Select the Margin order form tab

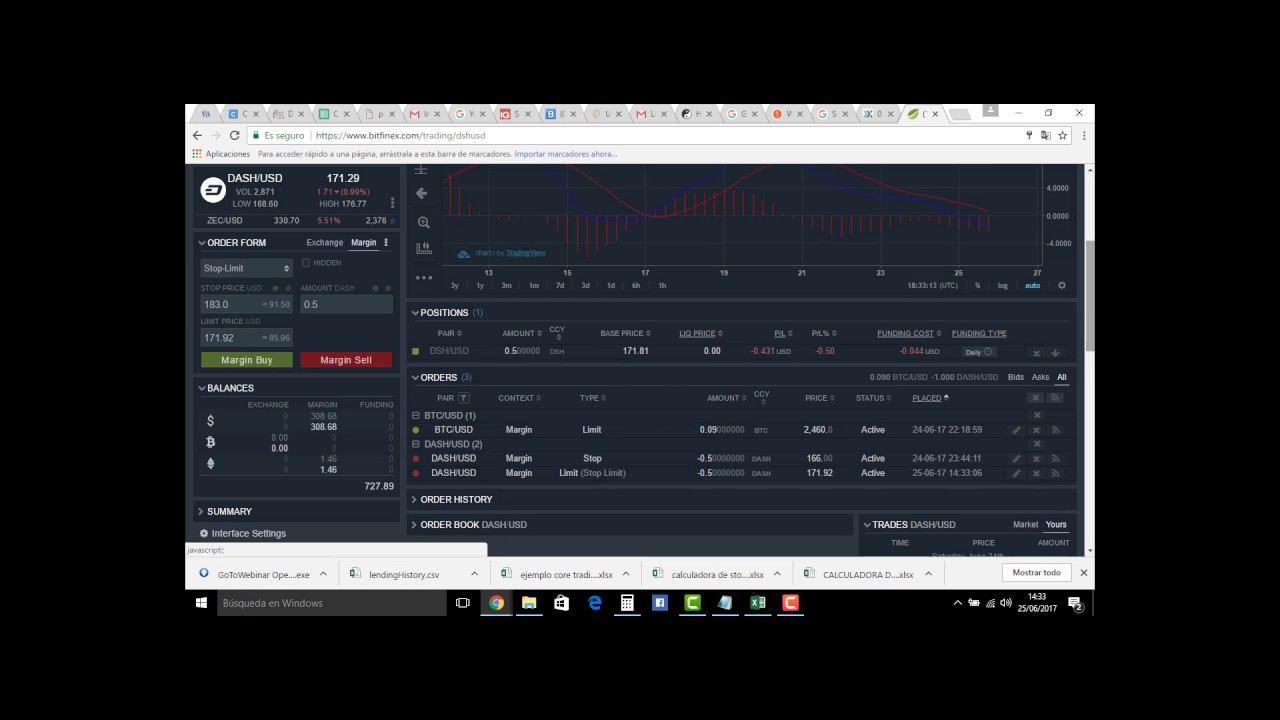(x=364, y=243)
